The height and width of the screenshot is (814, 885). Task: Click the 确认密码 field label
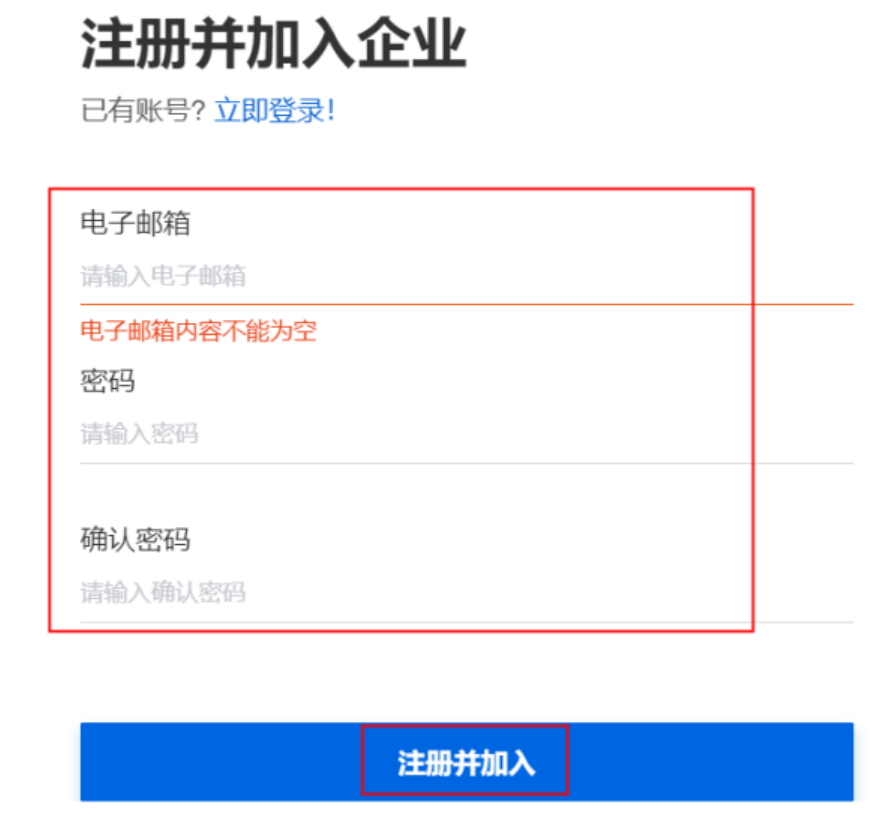point(135,540)
